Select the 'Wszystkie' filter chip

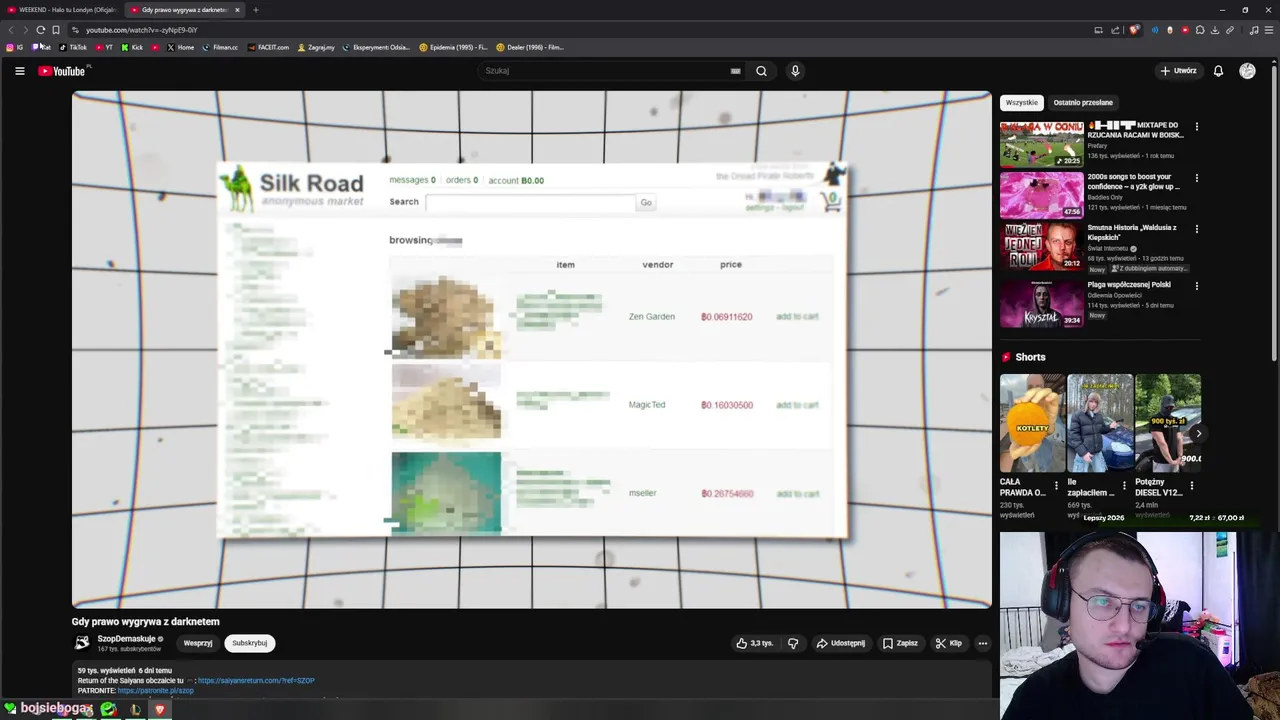(x=1022, y=102)
